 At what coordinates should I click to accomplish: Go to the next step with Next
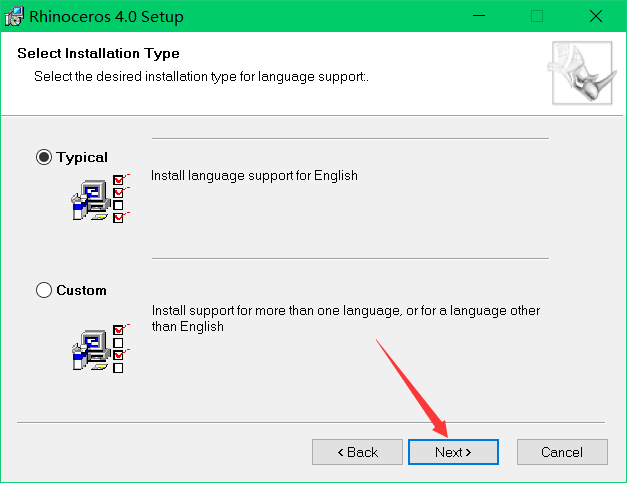click(x=452, y=452)
